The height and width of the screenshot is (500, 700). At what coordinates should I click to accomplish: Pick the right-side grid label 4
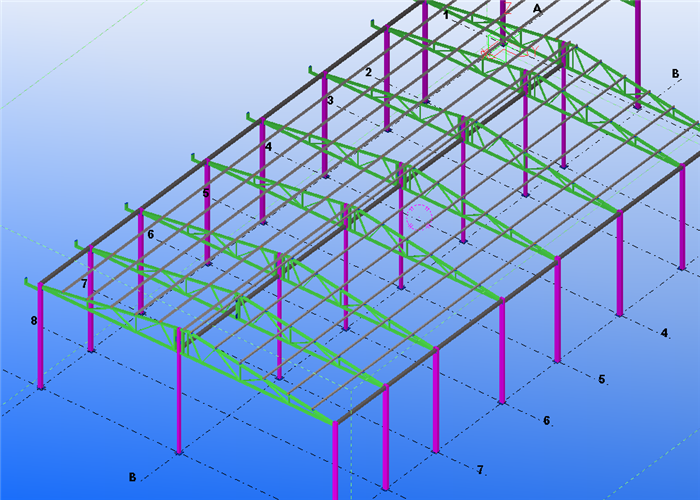pyautogui.click(x=664, y=333)
